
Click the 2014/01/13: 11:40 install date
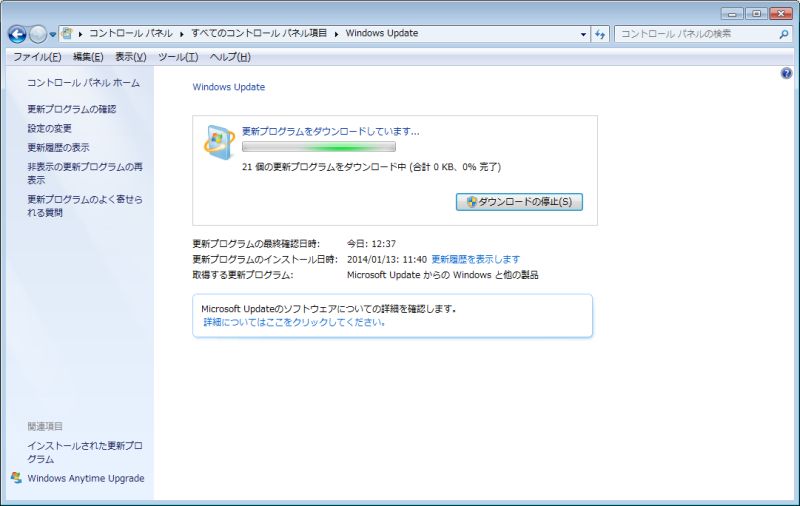(x=387, y=260)
